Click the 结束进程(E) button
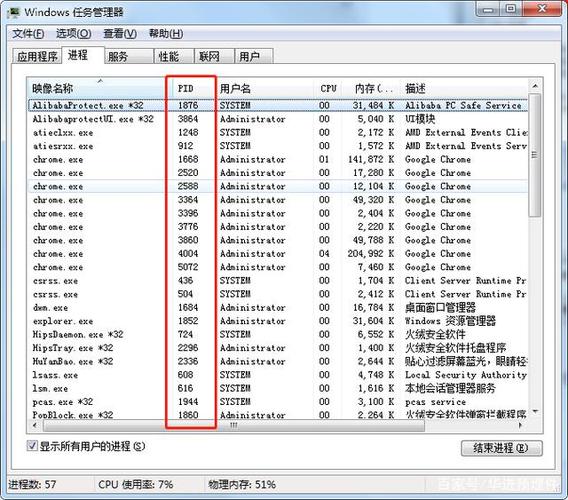Screen dimensions: 568x500 click(x=501, y=448)
